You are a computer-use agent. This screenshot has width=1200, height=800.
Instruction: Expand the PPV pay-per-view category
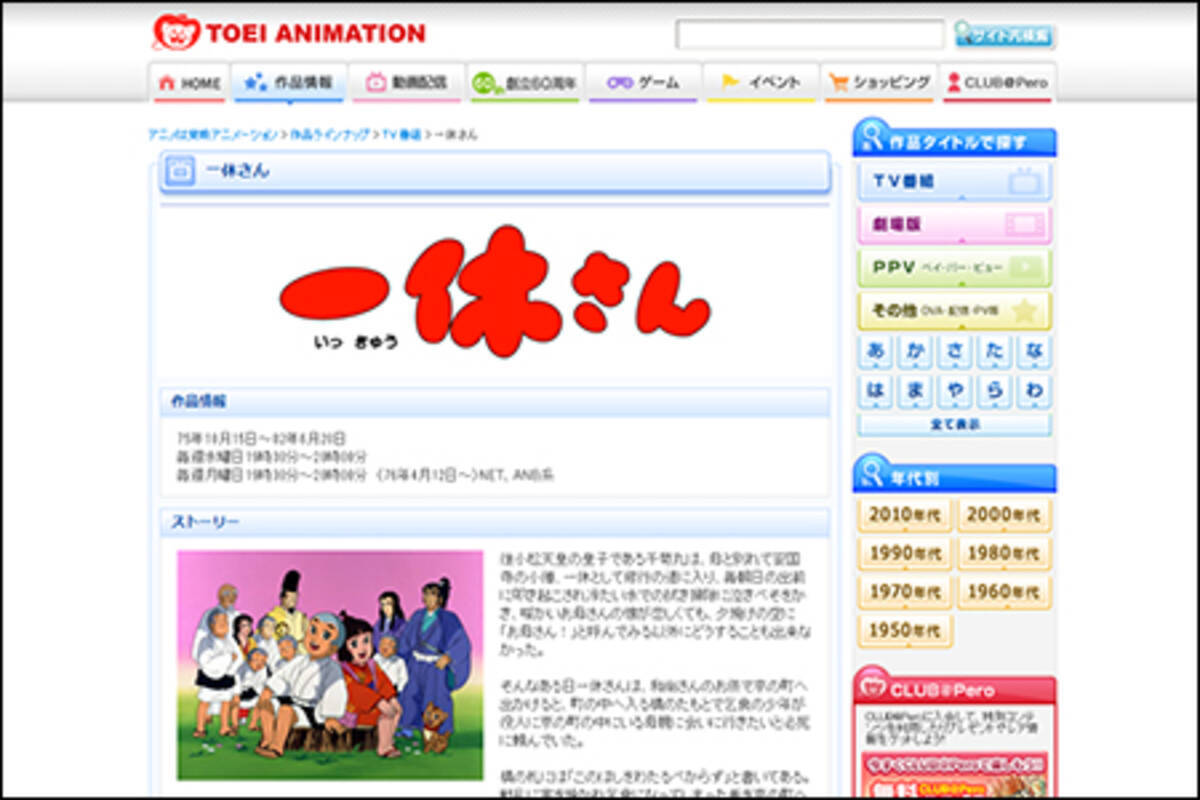pyautogui.click(x=954, y=268)
